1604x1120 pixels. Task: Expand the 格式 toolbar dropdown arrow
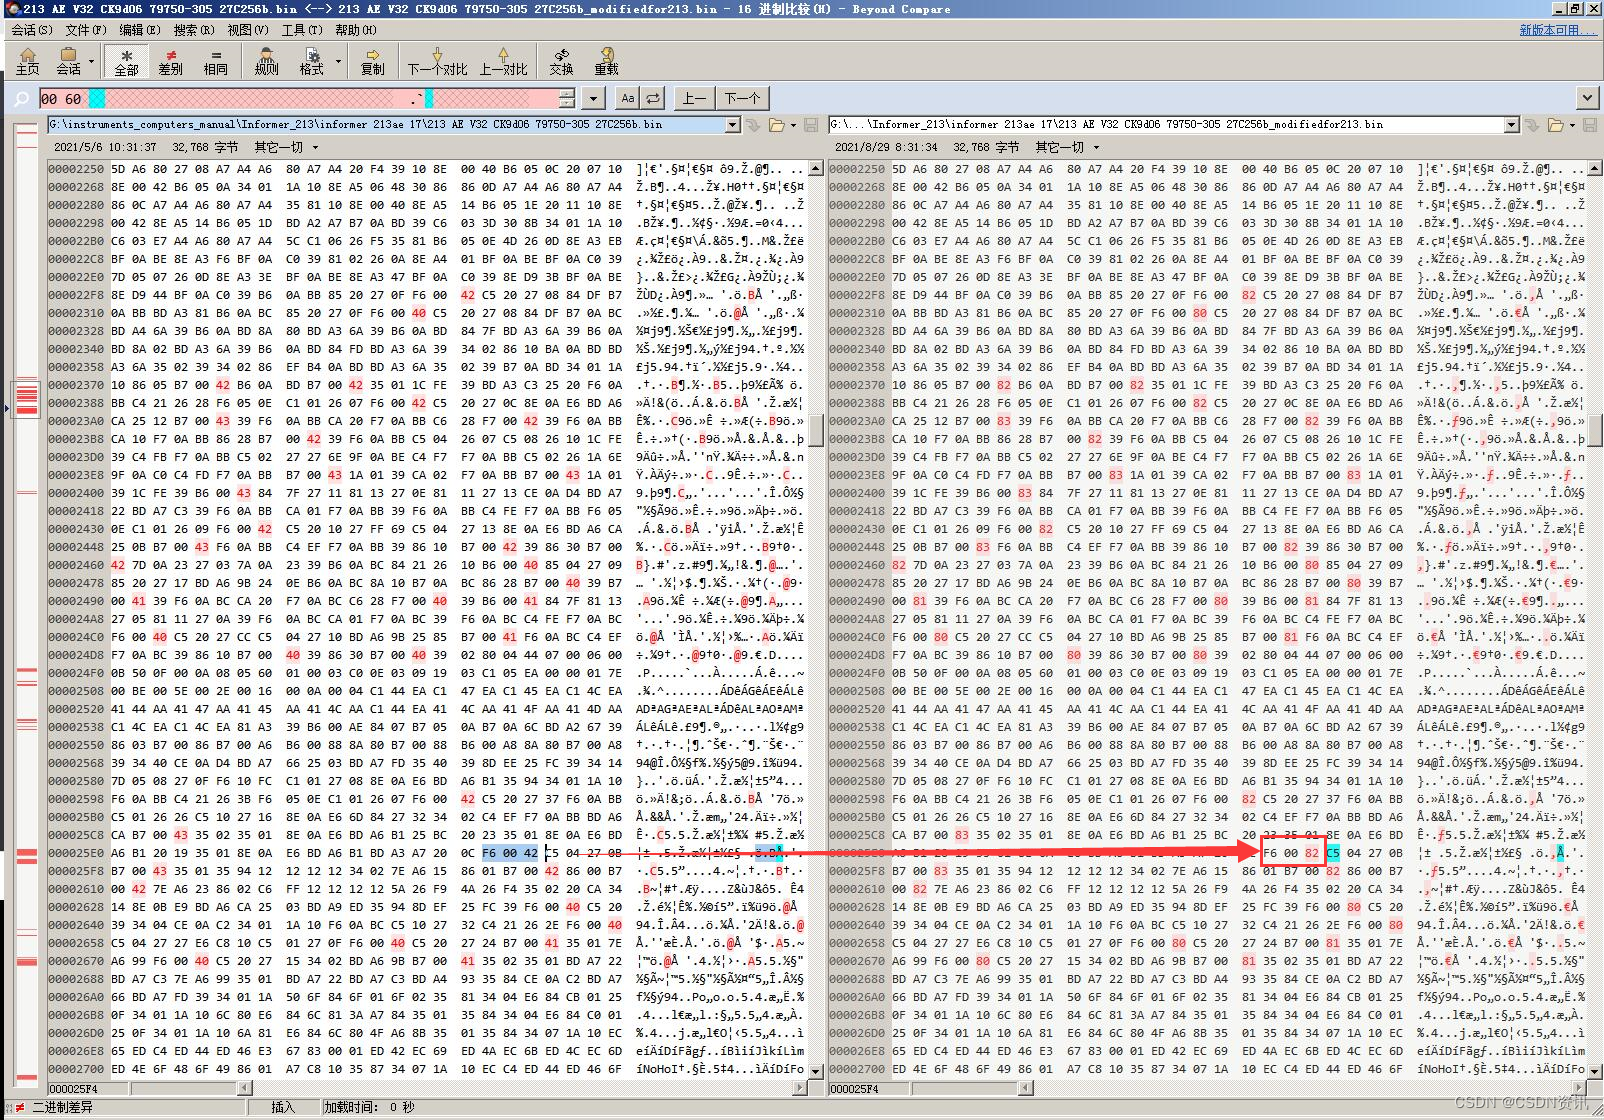[x=338, y=62]
